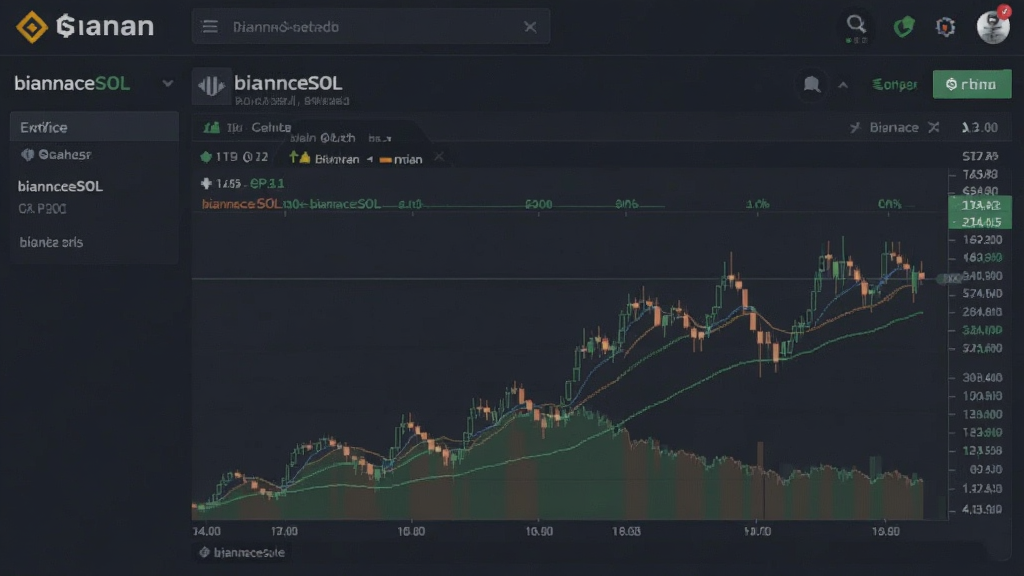Screen dimensions: 1024x576
Task: Click the orange mian color swatch
Action: click(x=385, y=159)
